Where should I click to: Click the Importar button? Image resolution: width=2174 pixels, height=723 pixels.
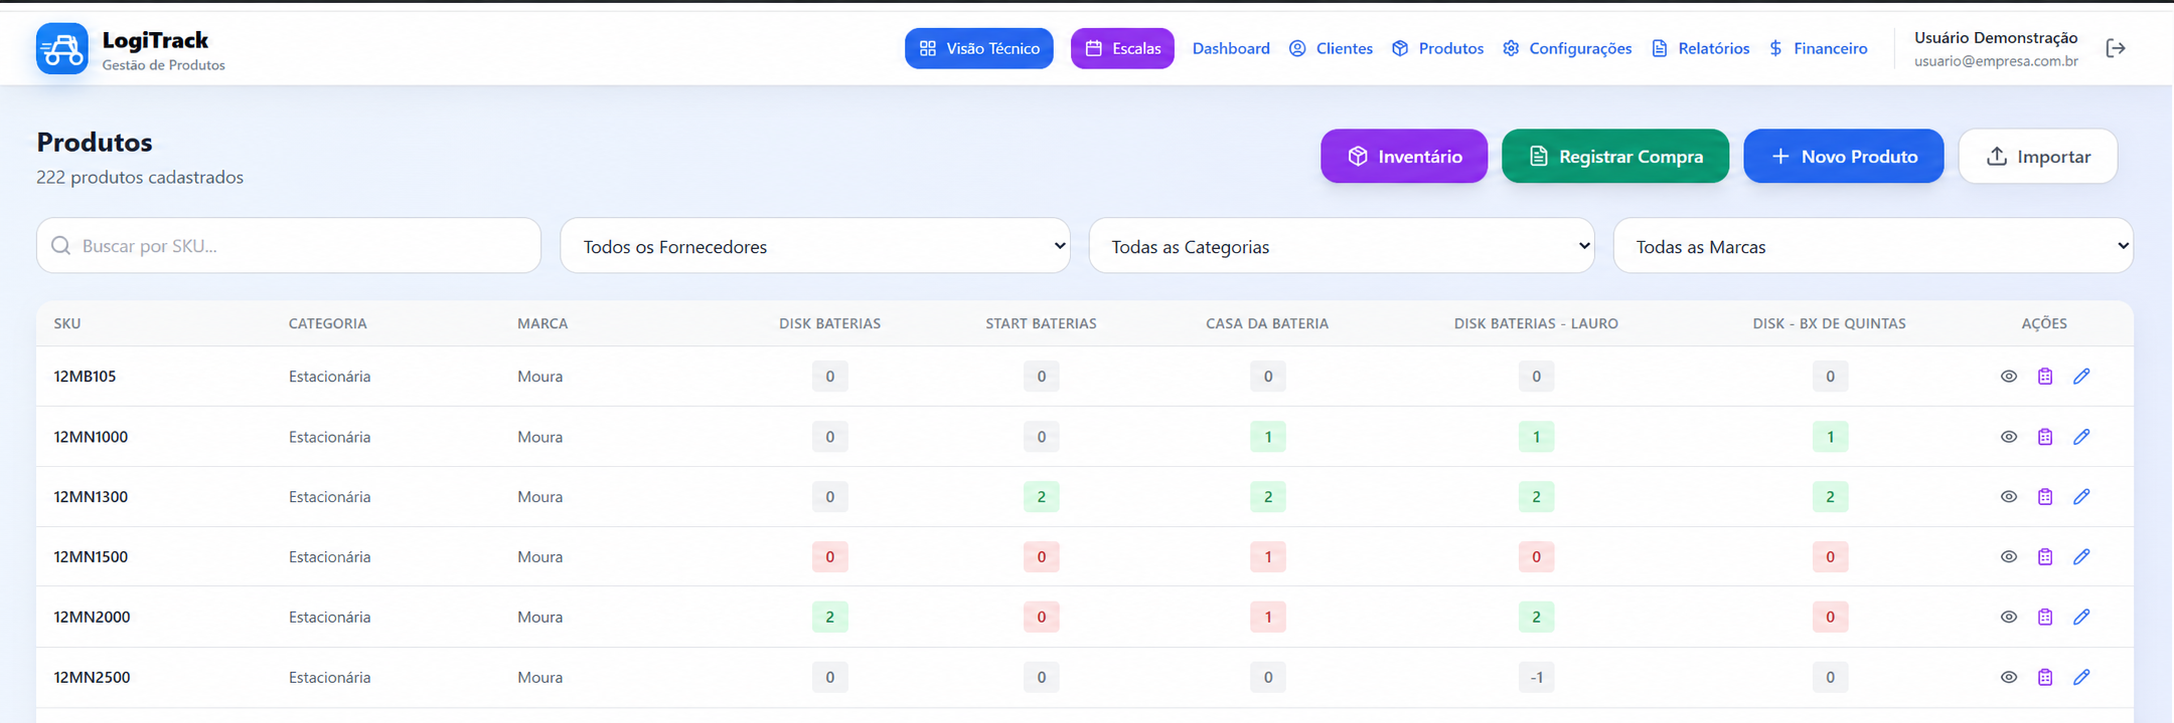[x=2038, y=156]
